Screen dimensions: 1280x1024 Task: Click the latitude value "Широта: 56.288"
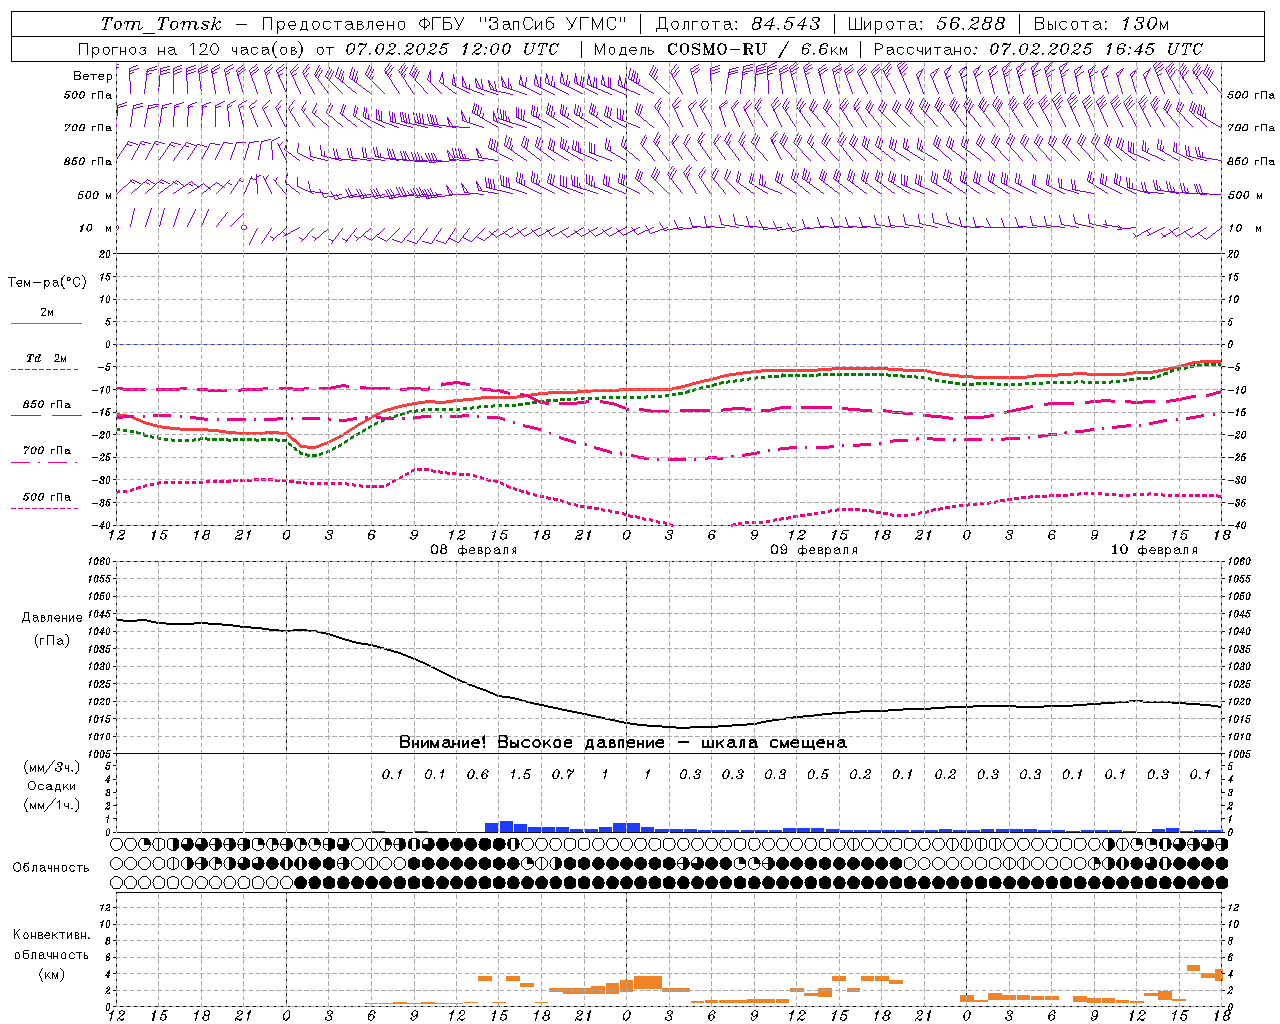926,24
